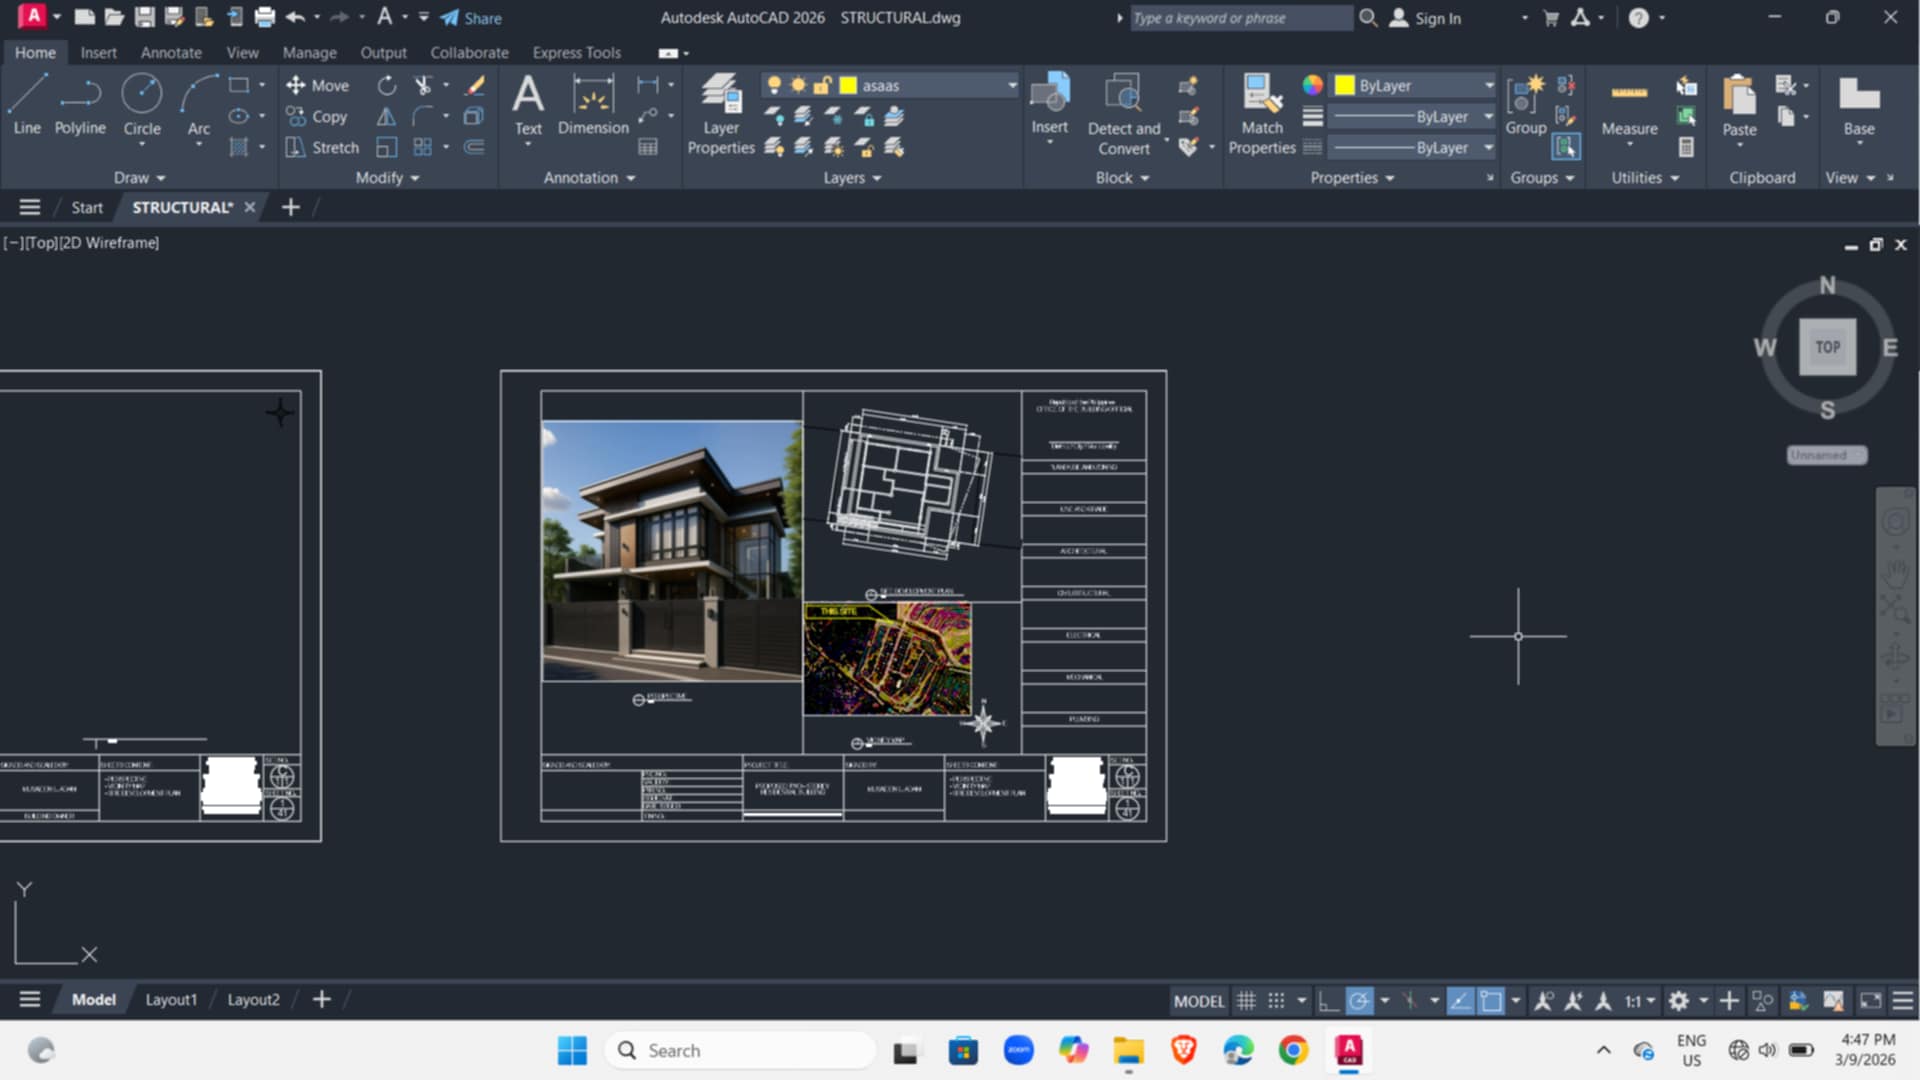Viewport: 1920px width, 1080px height.
Task: Click the Move tool
Action: click(x=318, y=86)
